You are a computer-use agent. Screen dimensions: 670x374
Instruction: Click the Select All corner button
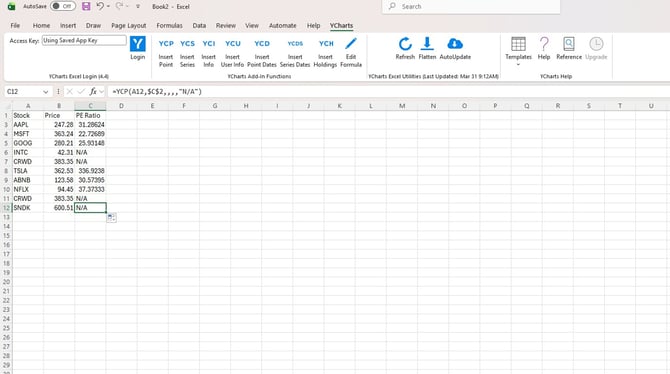coord(6,106)
